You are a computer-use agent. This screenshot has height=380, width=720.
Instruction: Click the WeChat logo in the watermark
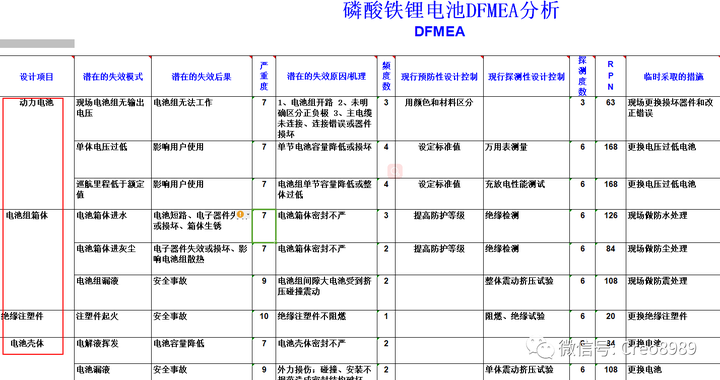pos(540,348)
